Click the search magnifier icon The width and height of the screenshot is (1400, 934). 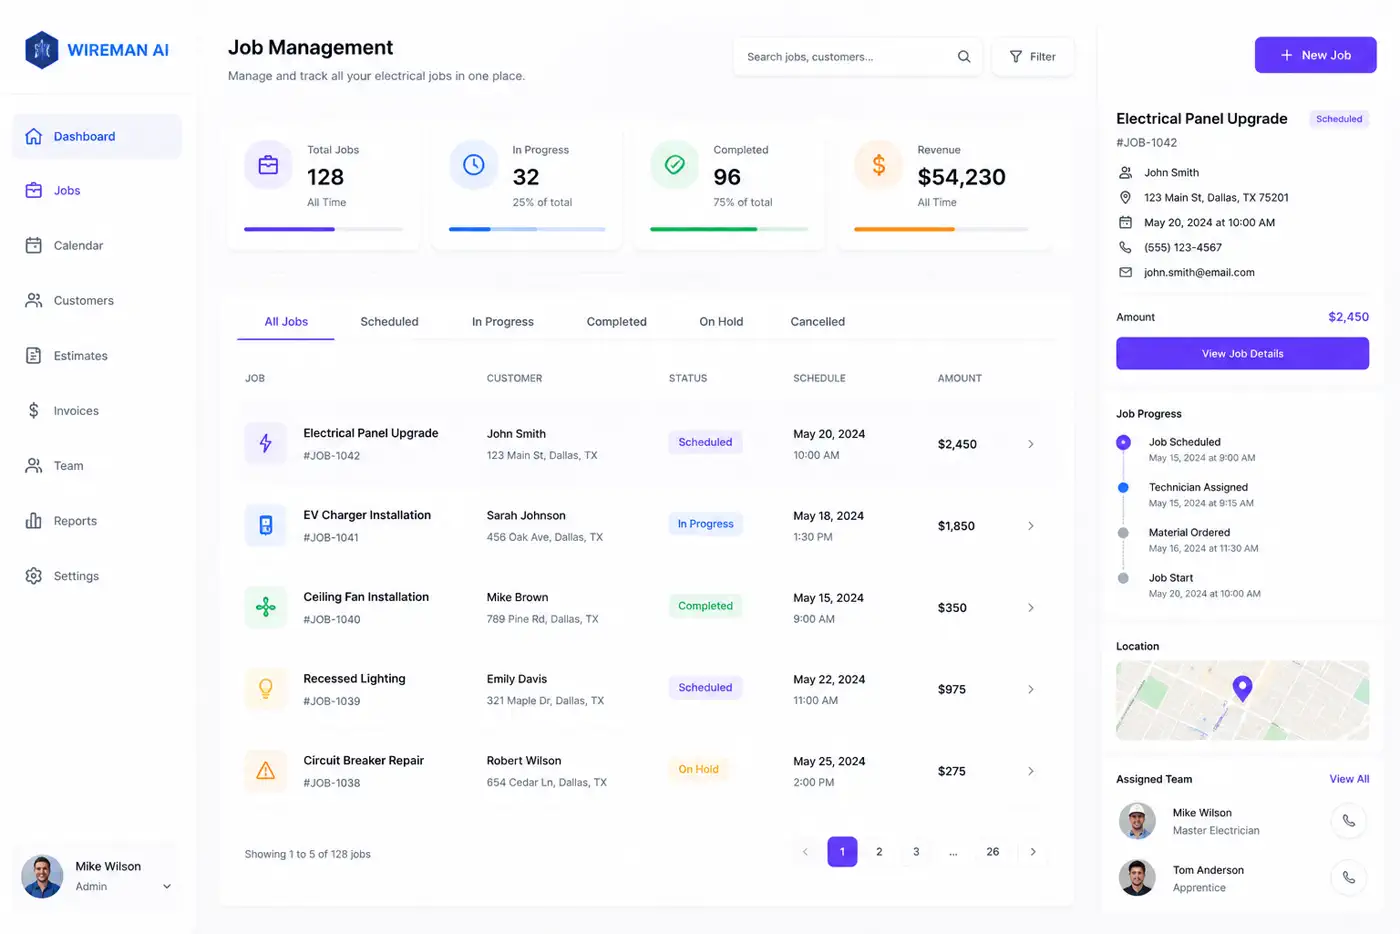point(964,57)
